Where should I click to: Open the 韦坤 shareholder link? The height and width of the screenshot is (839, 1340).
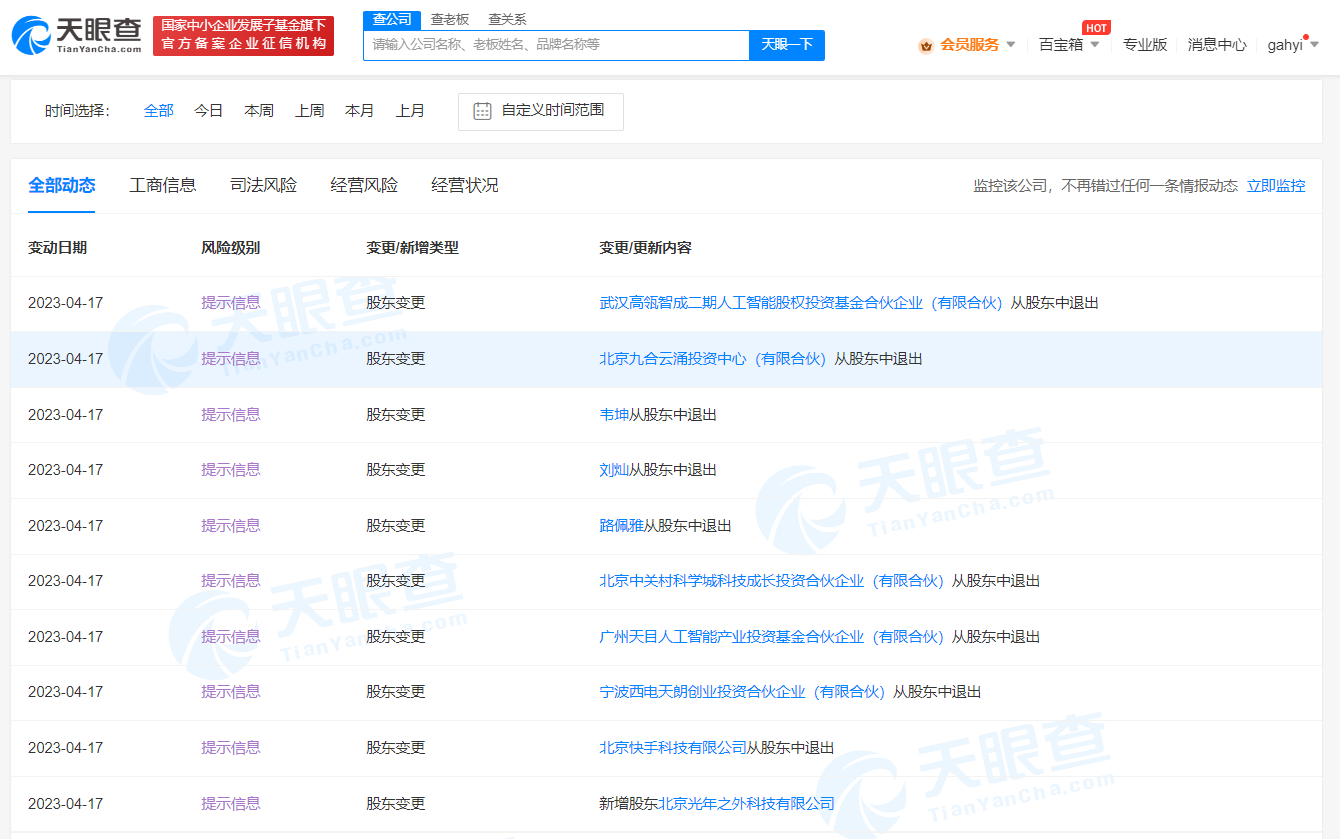[x=614, y=415]
